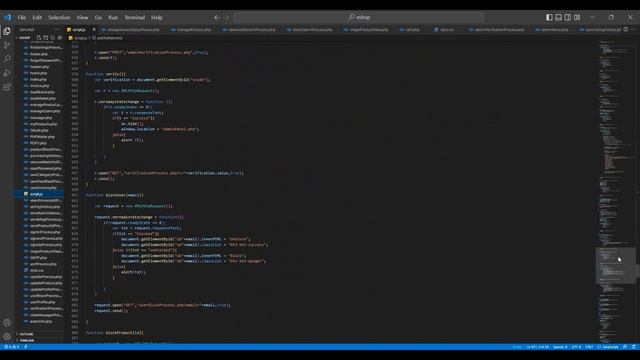Toggle the primary side bar layout icon
Viewport: 640px width, 360px height.
[x=549, y=18]
